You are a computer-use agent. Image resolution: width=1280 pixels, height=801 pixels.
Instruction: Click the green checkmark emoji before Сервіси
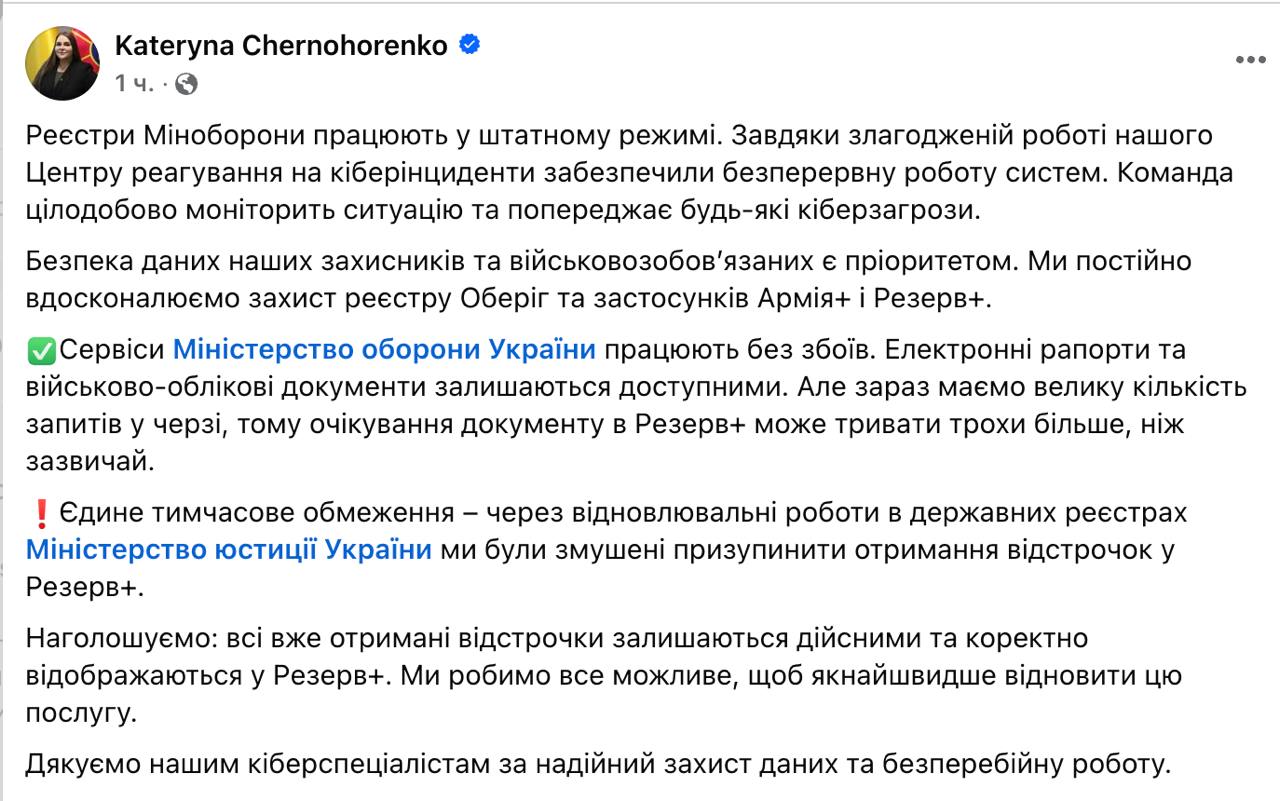pos(41,351)
